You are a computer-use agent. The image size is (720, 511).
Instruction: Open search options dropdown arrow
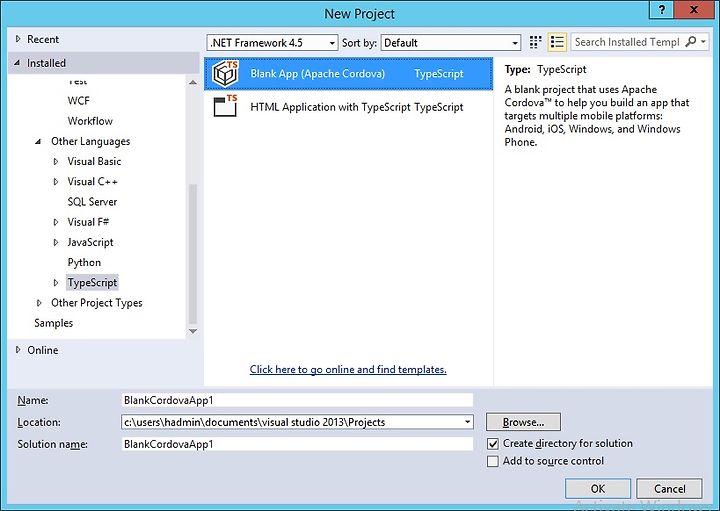coord(703,42)
